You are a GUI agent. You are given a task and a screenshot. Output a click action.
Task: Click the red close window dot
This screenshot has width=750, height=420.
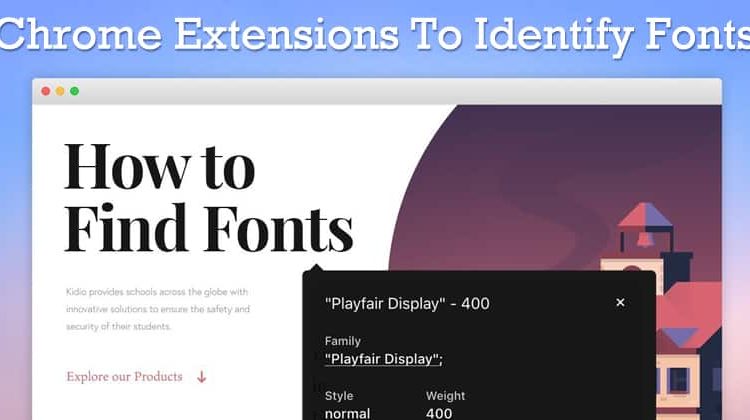tap(46, 91)
